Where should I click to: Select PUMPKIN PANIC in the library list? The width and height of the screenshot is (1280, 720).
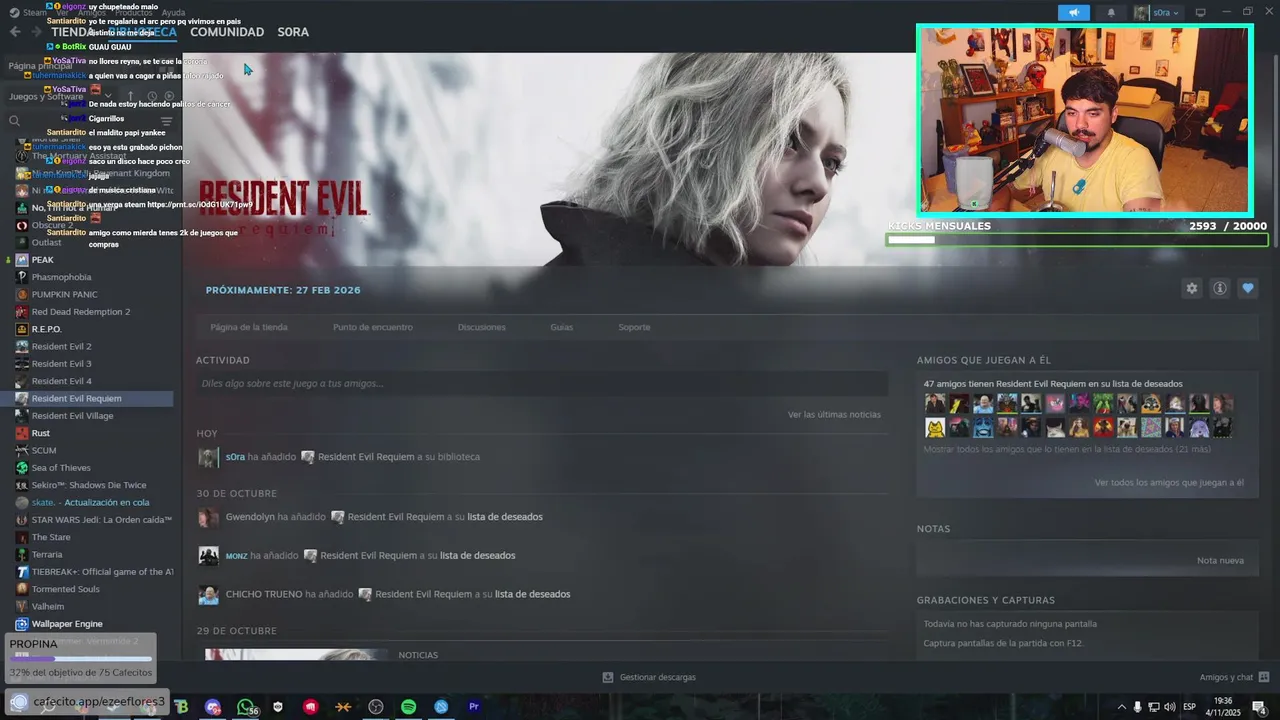click(x=64, y=294)
